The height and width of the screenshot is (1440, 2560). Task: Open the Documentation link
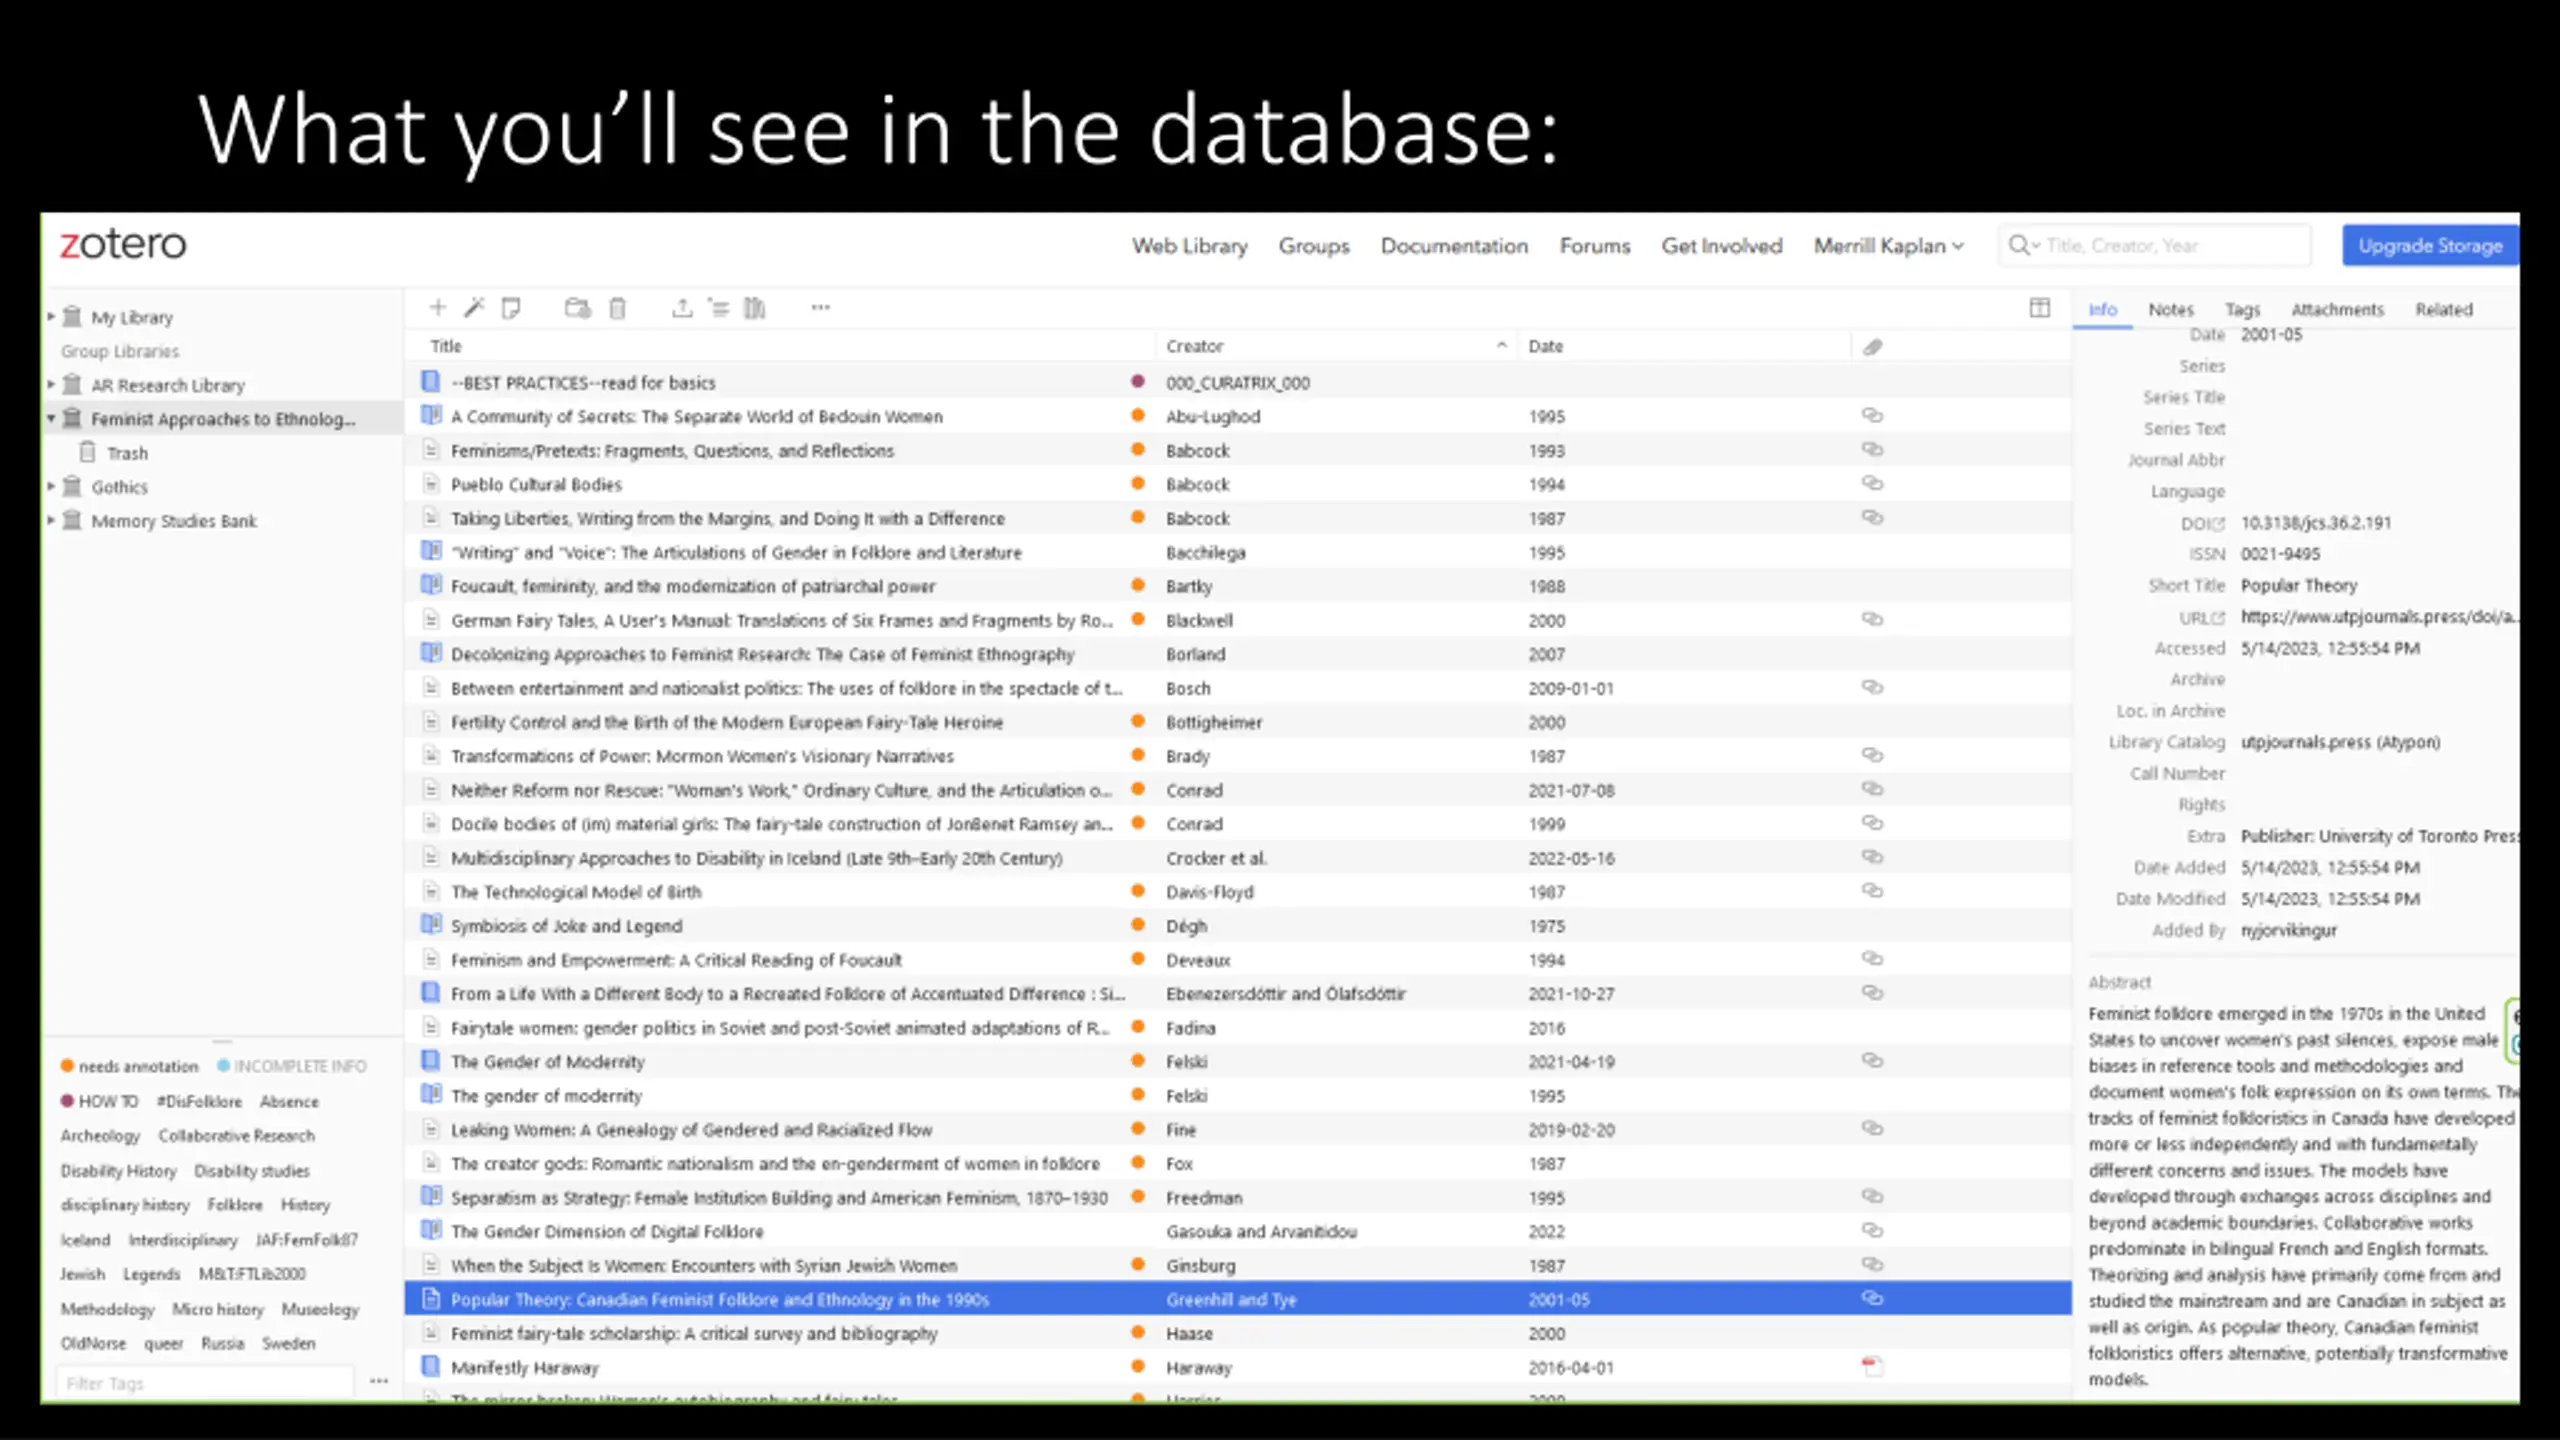[x=1454, y=246]
